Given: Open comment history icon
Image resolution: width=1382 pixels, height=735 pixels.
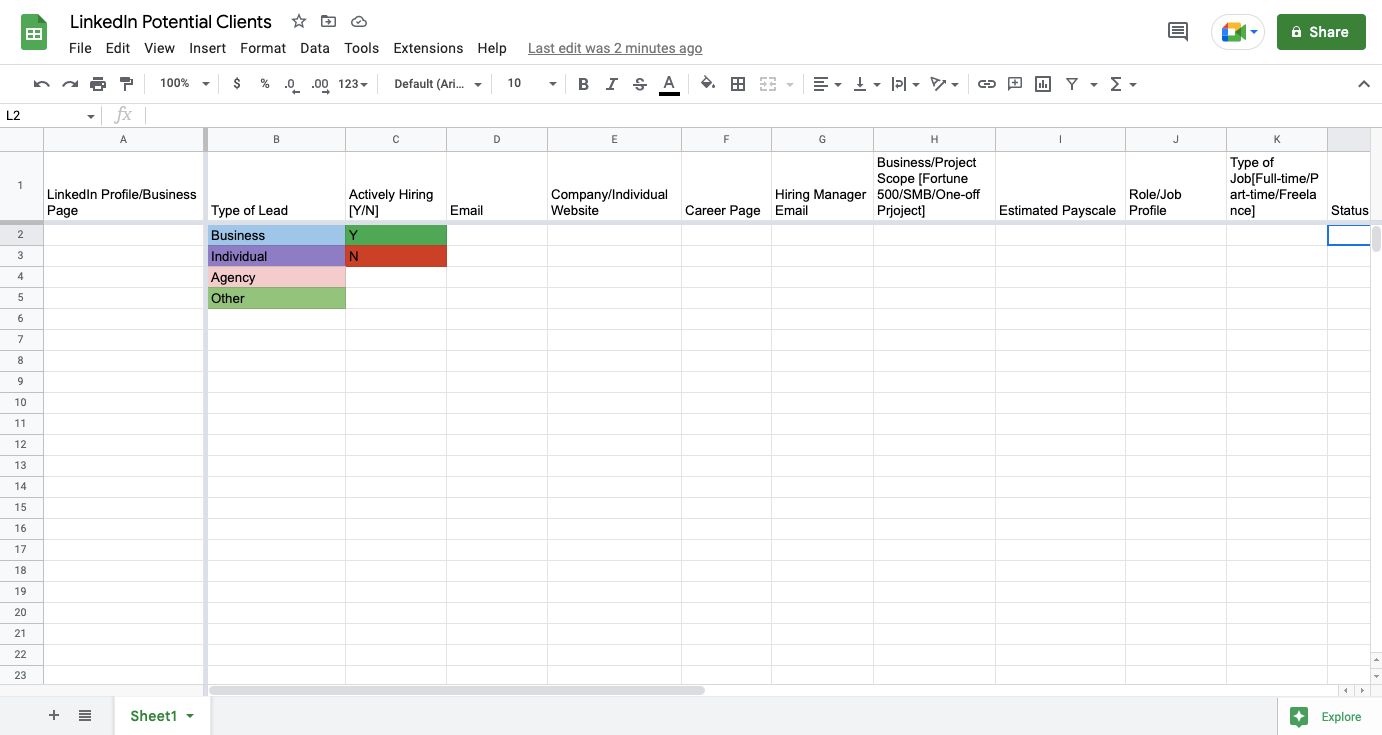Looking at the screenshot, I should click(1178, 32).
